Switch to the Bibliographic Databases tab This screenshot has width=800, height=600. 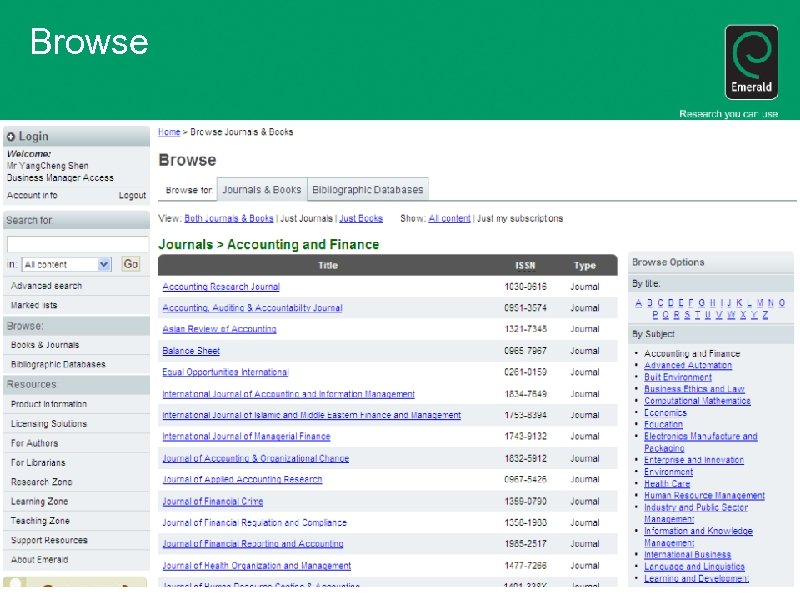tap(368, 189)
